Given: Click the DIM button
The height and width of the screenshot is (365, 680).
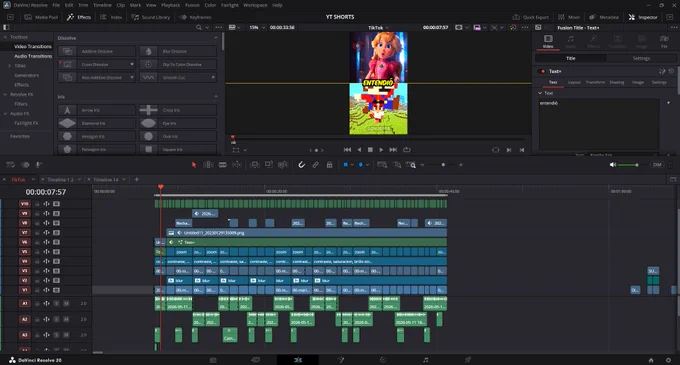Looking at the screenshot, I should click(x=657, y=165).
